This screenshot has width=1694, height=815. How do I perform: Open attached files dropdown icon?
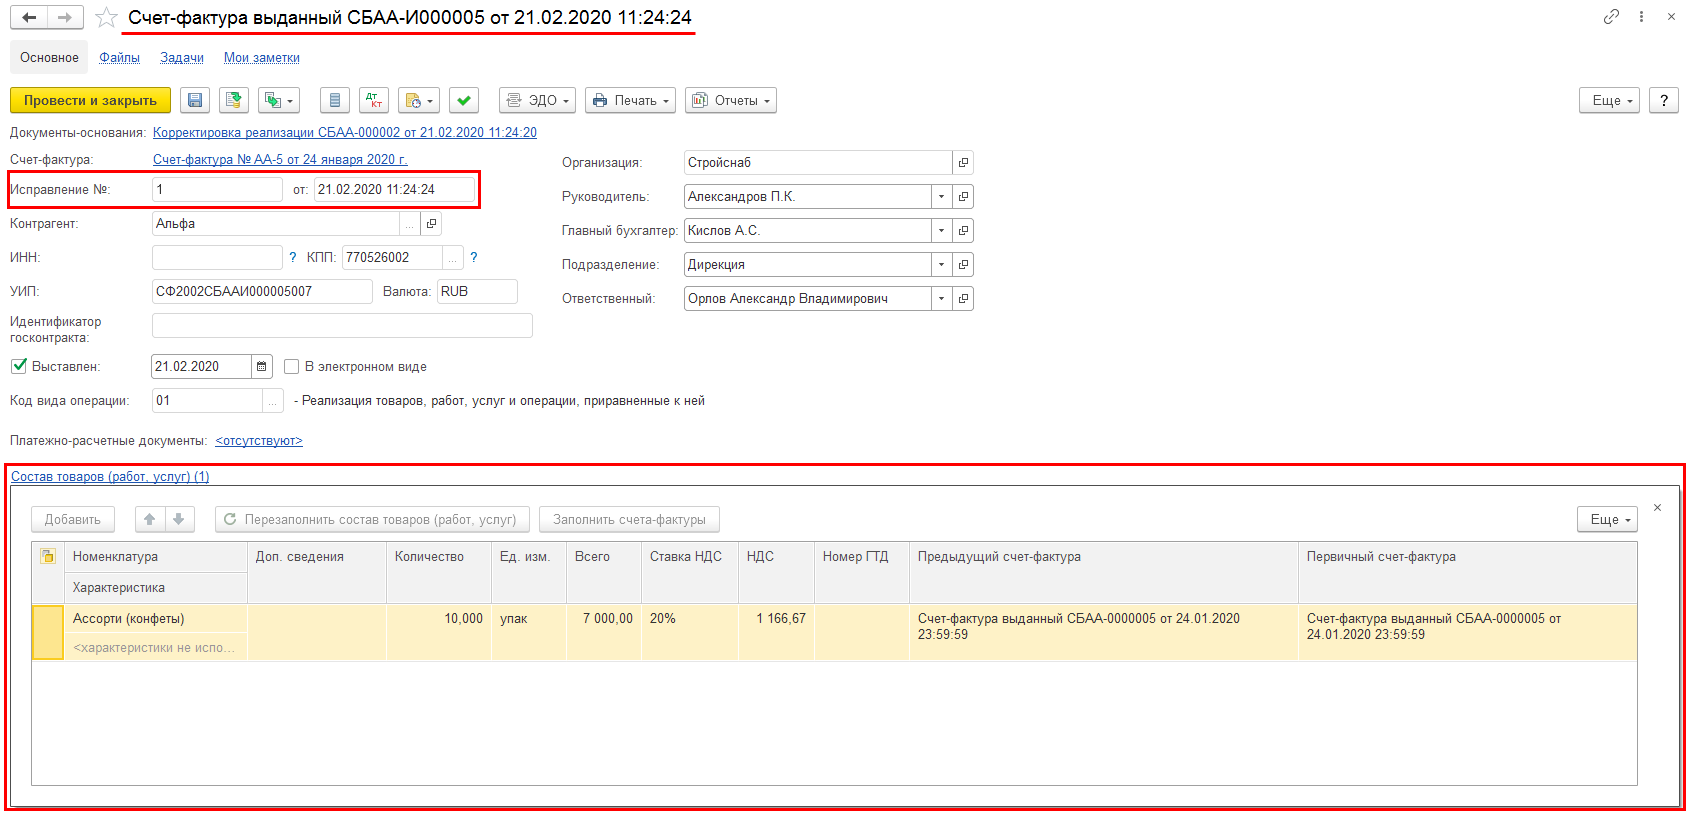pos(419,100)
